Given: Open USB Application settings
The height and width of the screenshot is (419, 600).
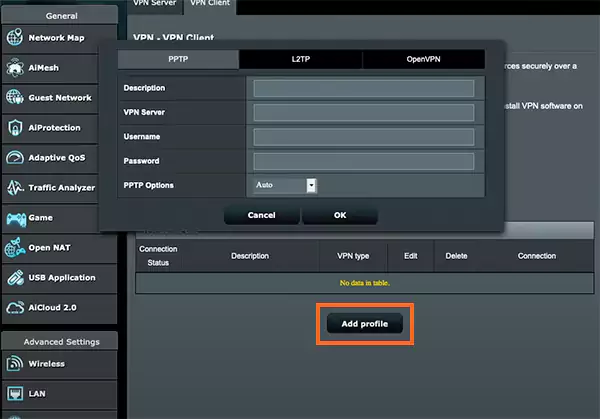Looking at the screenshot, I should (x=59, y=278).
